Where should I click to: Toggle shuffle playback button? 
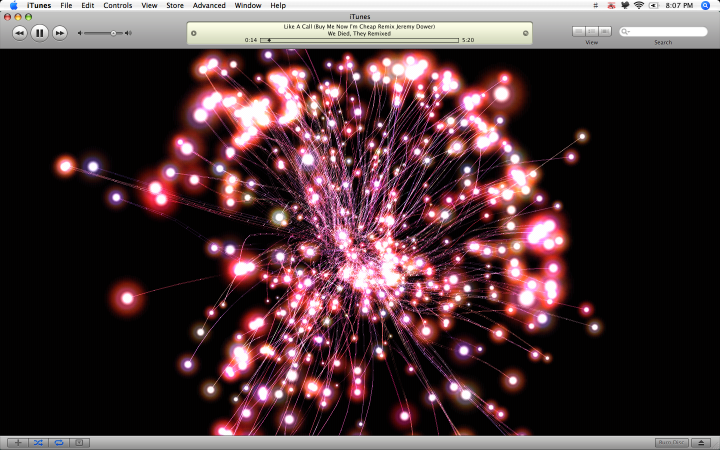pos(38,443)
